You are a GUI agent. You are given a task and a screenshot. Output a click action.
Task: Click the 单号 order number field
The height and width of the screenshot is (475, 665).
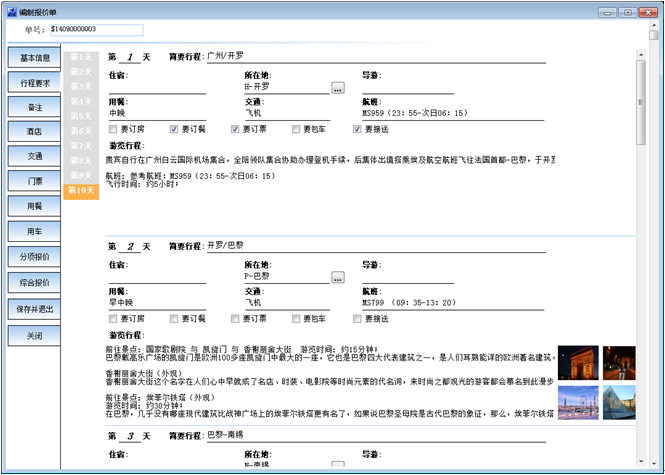(97, 30)
